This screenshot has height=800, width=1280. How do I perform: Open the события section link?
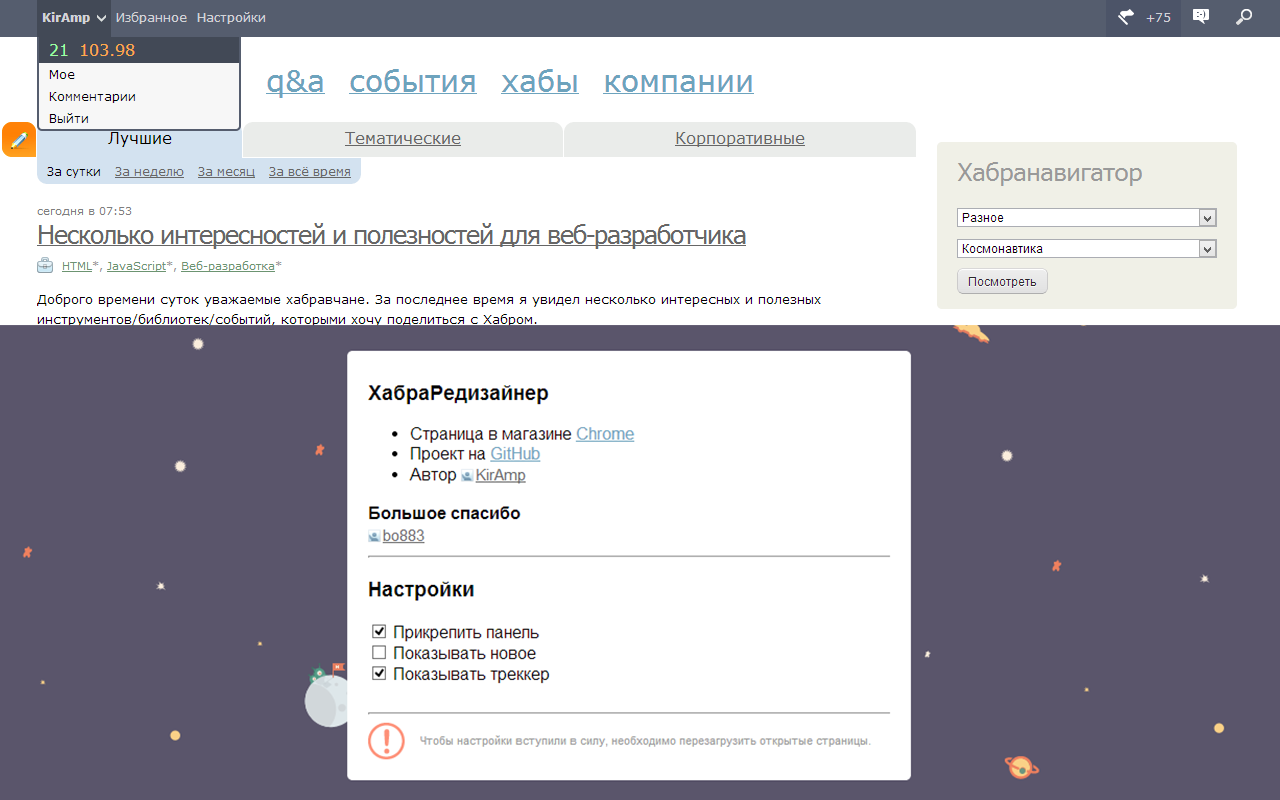pos(413,82)
